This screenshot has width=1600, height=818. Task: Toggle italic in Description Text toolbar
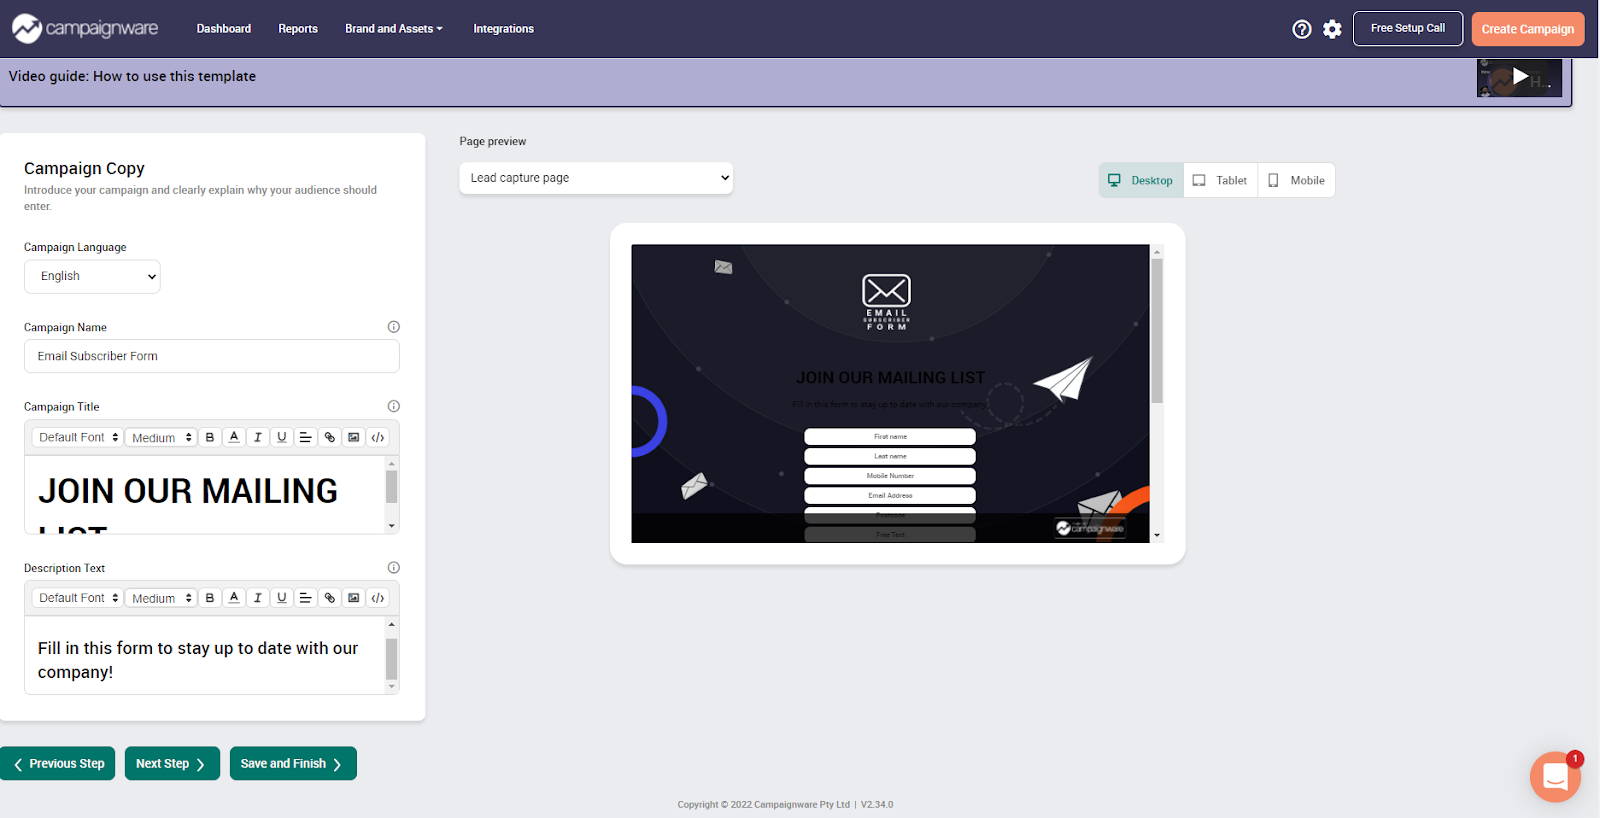(x=258, y=598)
